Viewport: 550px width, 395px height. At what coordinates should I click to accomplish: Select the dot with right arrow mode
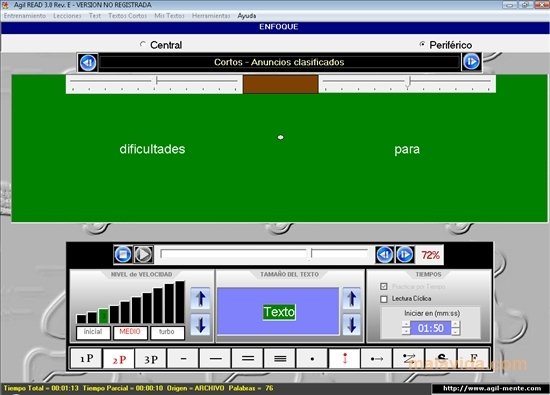[x=377, y=358]
